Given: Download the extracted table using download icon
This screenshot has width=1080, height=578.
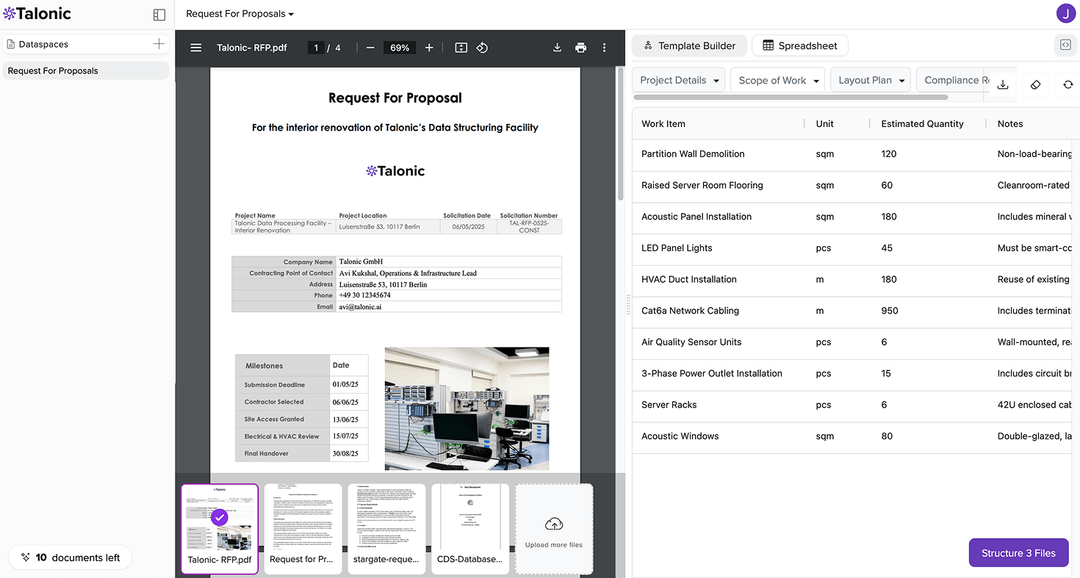Looking at the screenshot, I should point(1003,85).
